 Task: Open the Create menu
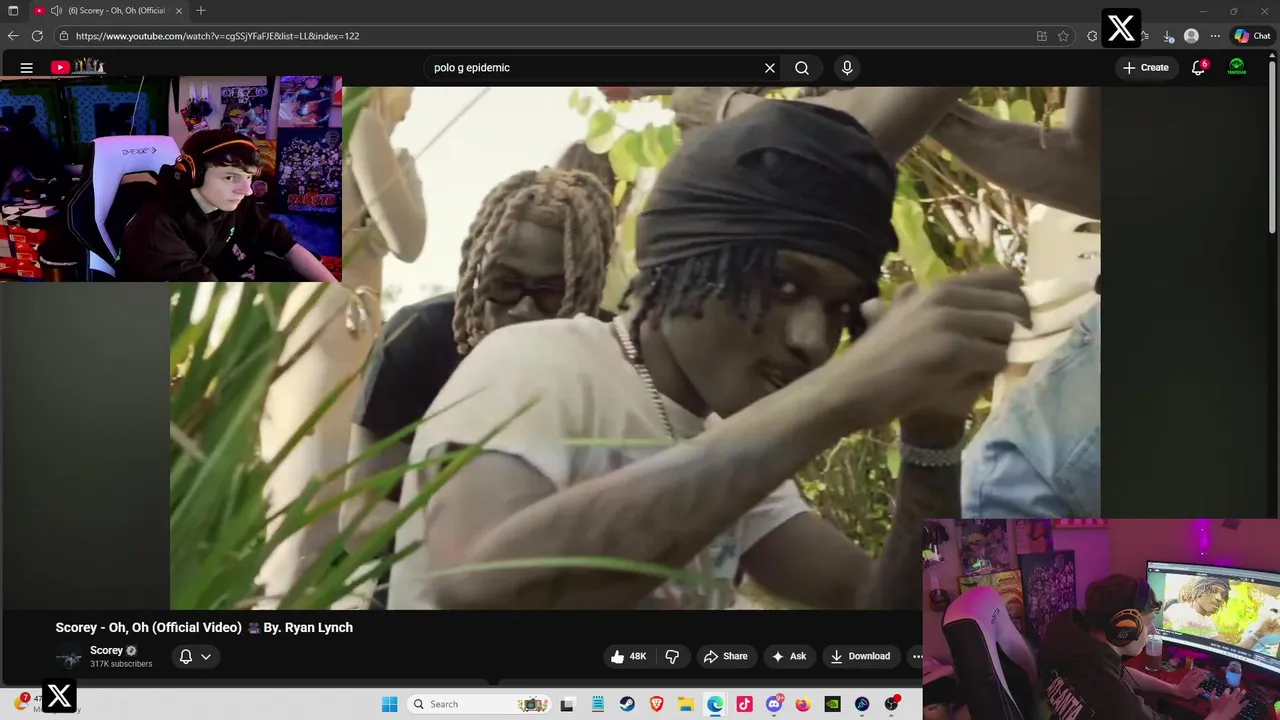(x=1146, y=68)
